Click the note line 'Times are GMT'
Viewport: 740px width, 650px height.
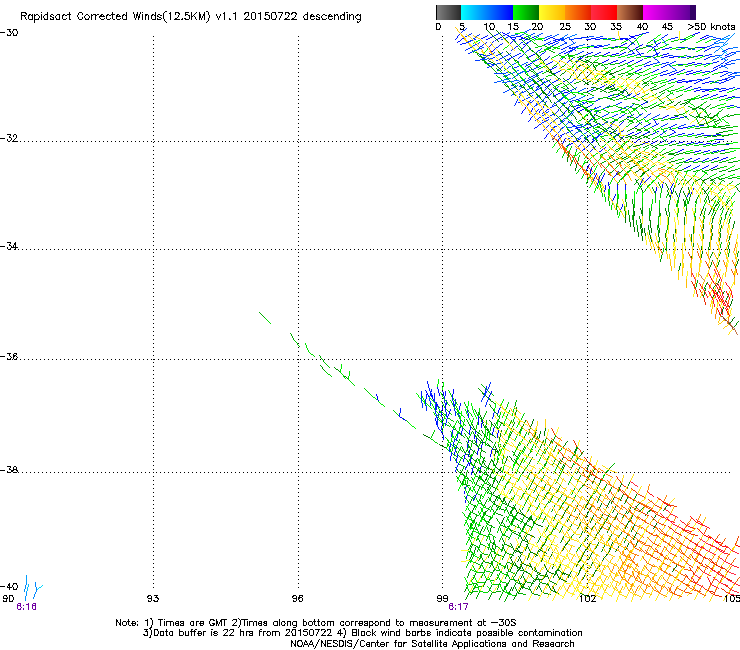click(316, 623)
